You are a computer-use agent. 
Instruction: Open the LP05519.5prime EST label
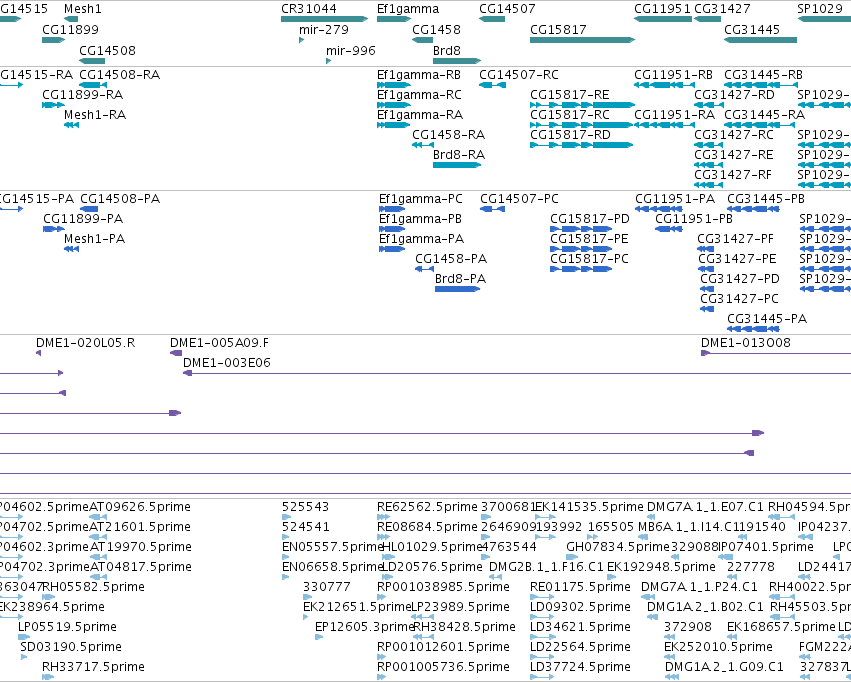coord(67,628)
